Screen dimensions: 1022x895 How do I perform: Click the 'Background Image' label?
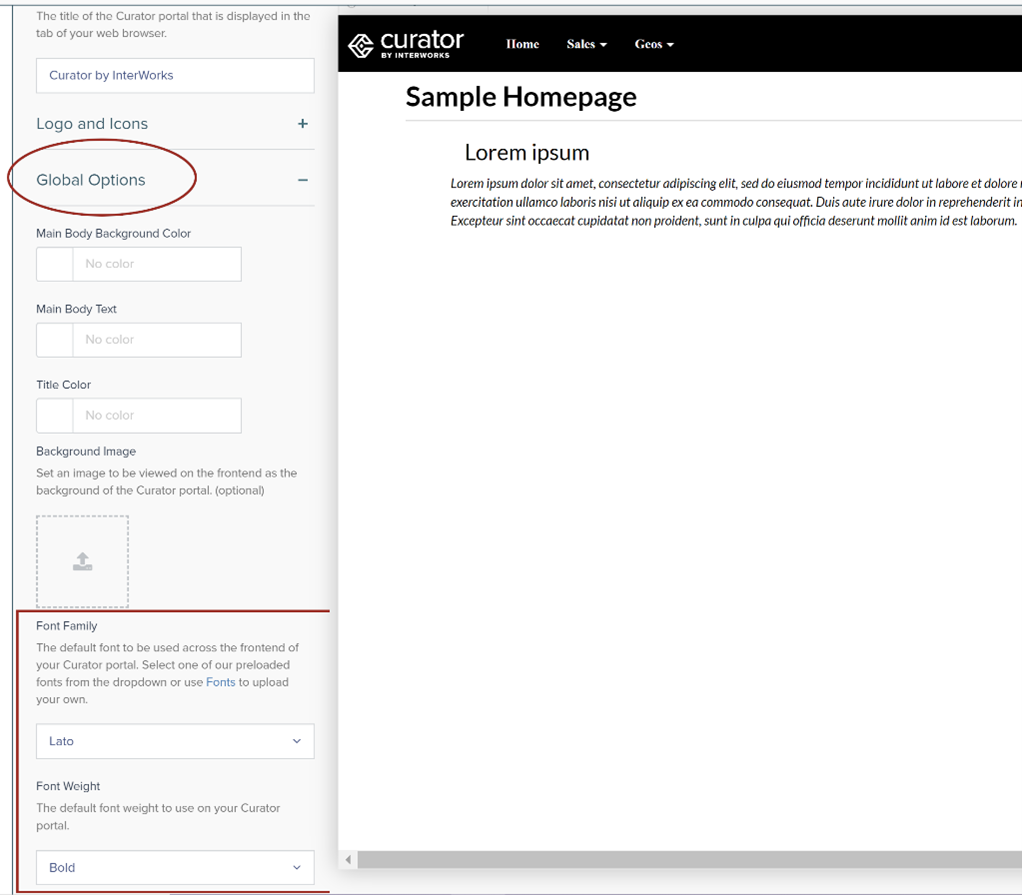86,451
